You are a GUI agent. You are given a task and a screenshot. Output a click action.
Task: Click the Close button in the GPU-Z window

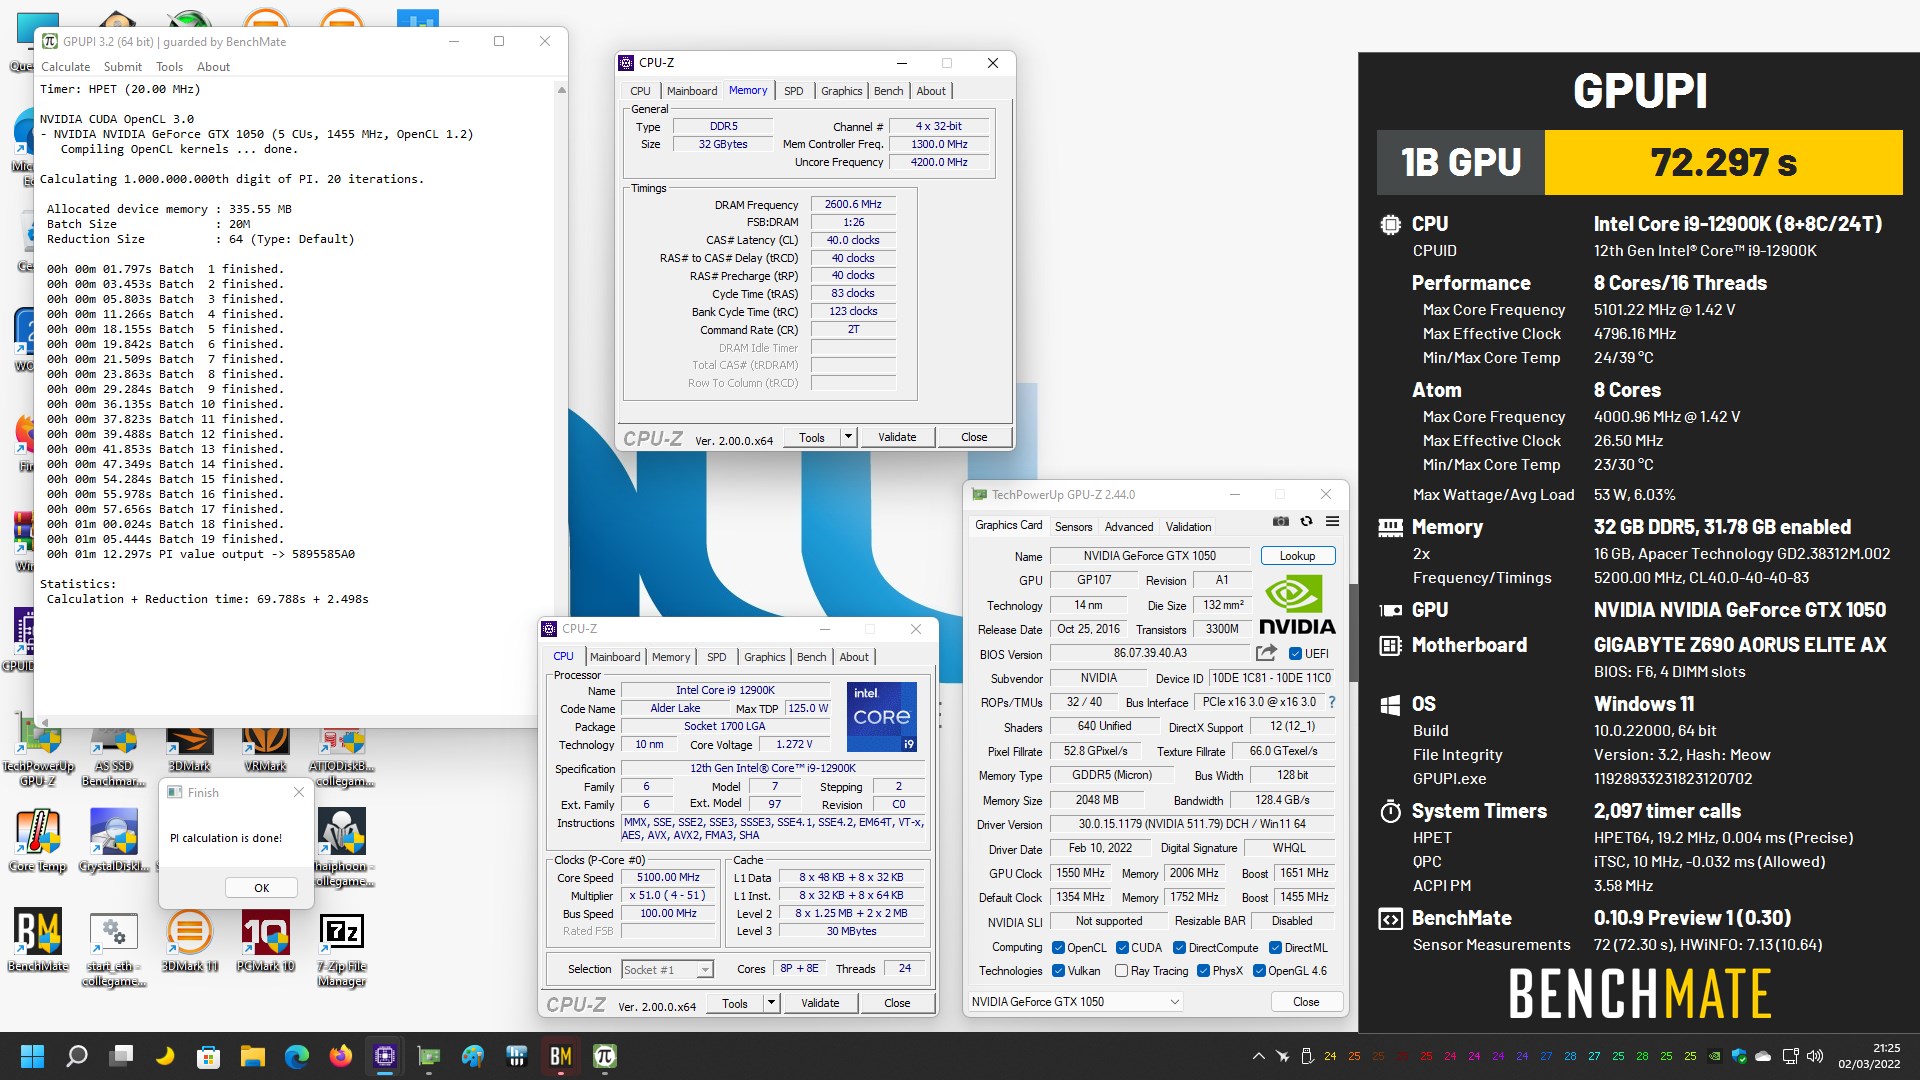(x=1306, y=1002)
